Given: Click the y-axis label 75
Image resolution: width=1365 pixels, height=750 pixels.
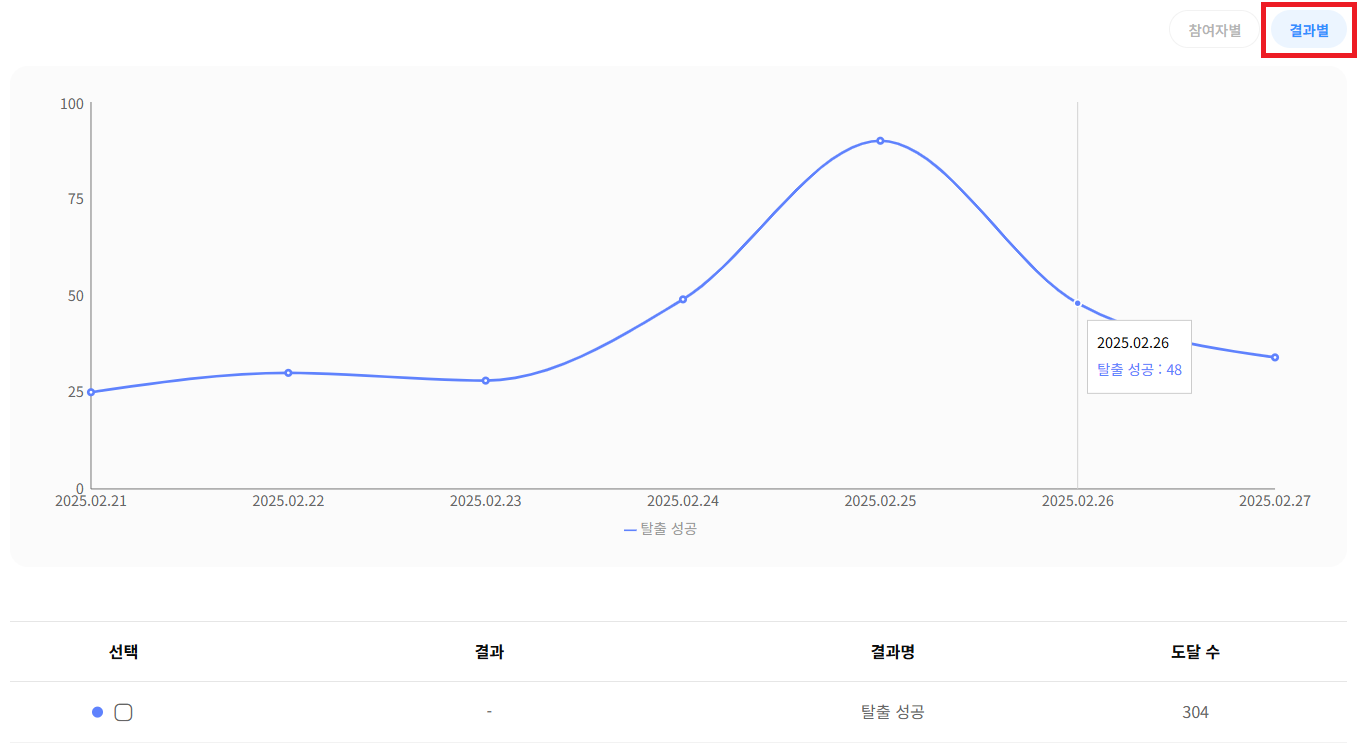Looking at the screenshot, I should click(76, 199).
